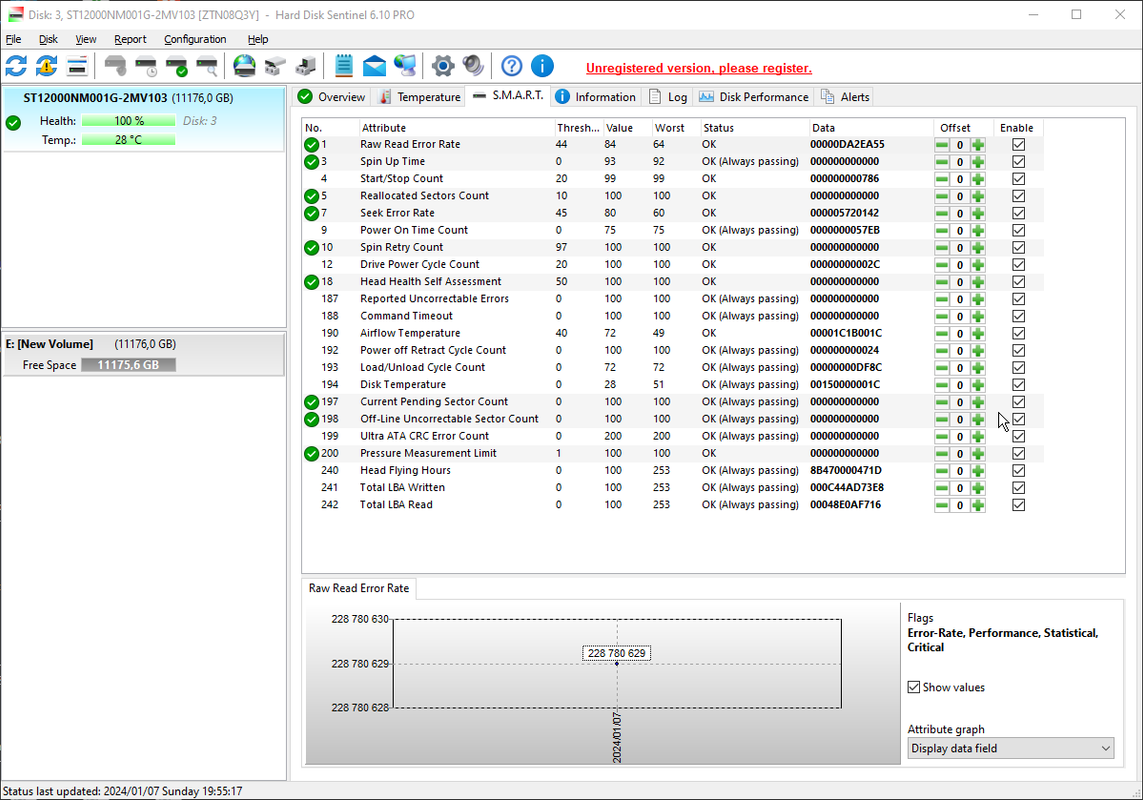Image resolution: width=1143 pixels, height=800 pixels.
Task: Click the blue refresh arrows toolbar icon
Action: click(16, 66)
